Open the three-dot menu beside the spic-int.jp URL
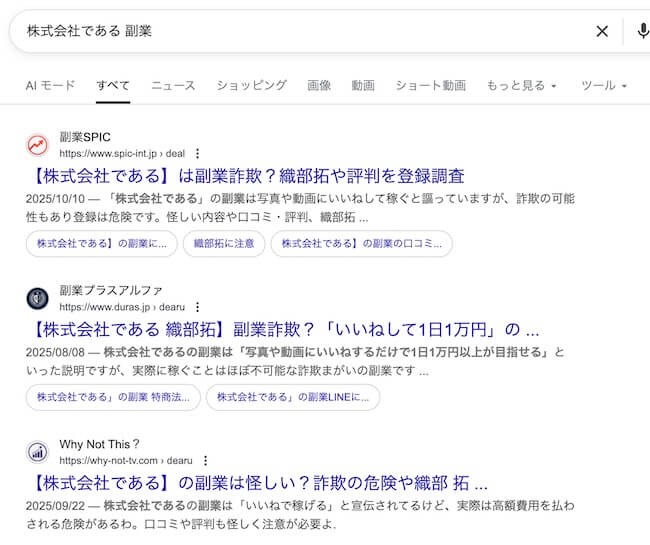Viewport: 650px width, 545px height. [197, 154]
